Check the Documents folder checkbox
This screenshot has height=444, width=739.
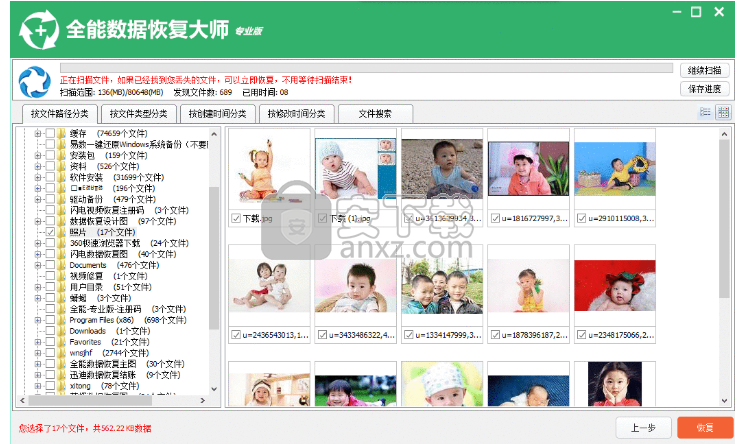click(50, 265)
